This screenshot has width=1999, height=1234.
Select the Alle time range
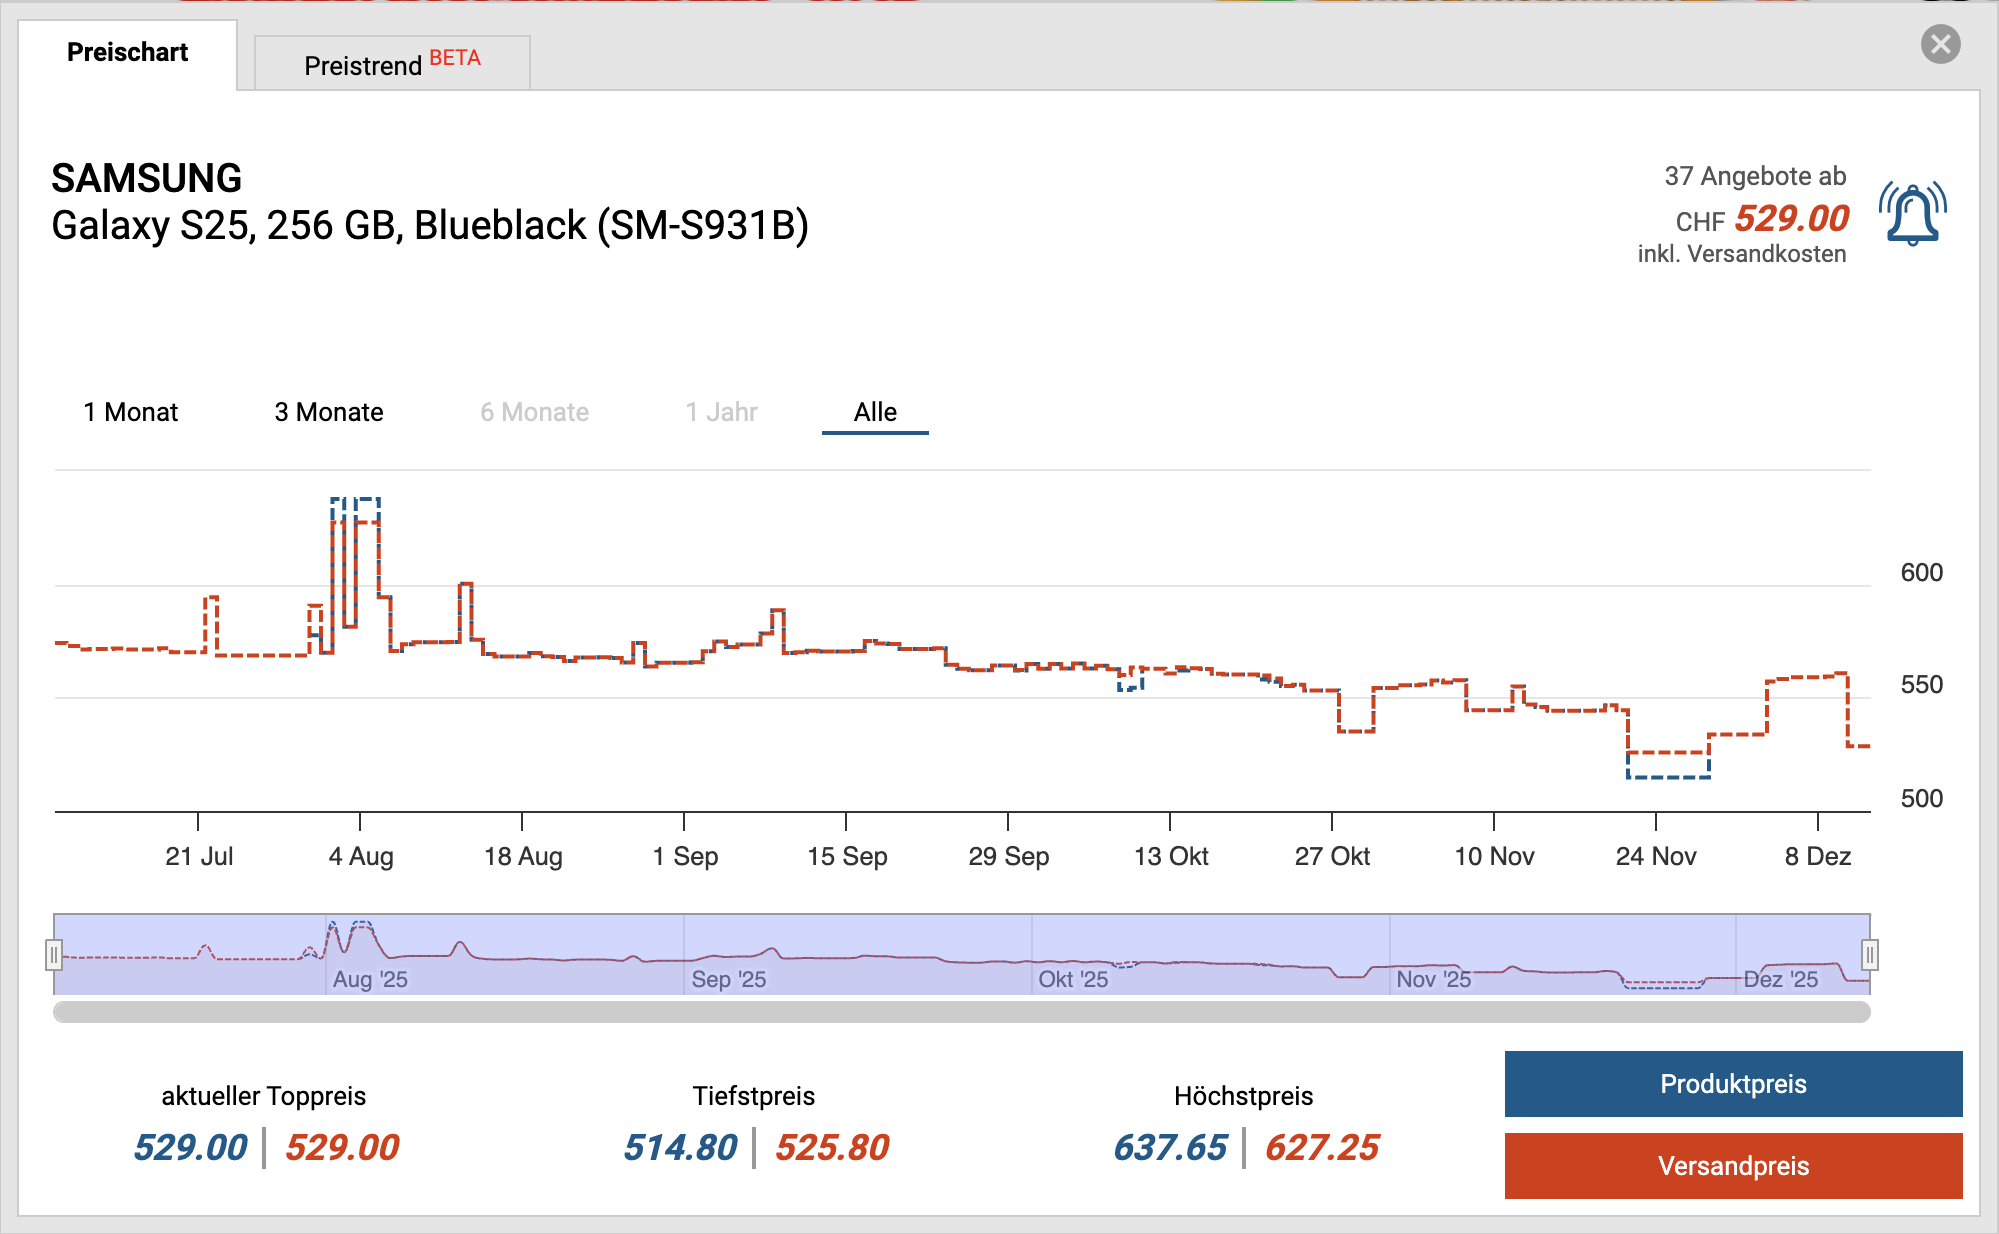coord(875,412)
